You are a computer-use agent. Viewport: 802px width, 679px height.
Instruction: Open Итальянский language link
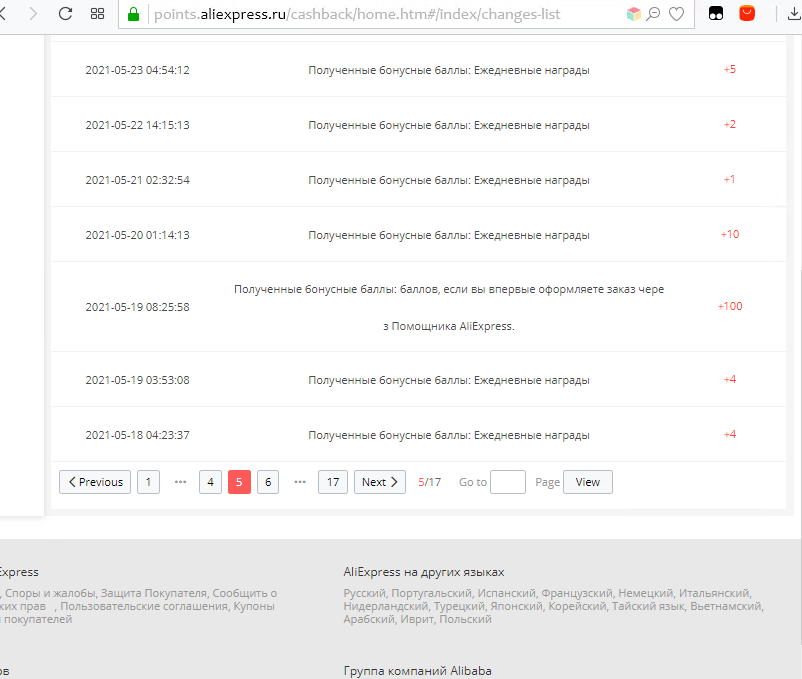pos(715,593)
